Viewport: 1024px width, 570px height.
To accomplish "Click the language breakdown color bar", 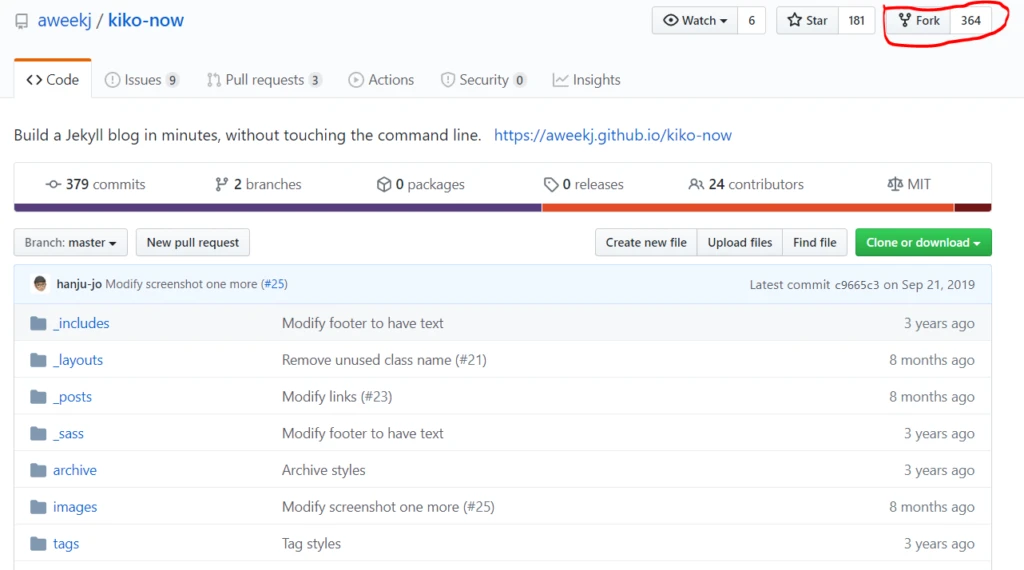I will 502,208.
